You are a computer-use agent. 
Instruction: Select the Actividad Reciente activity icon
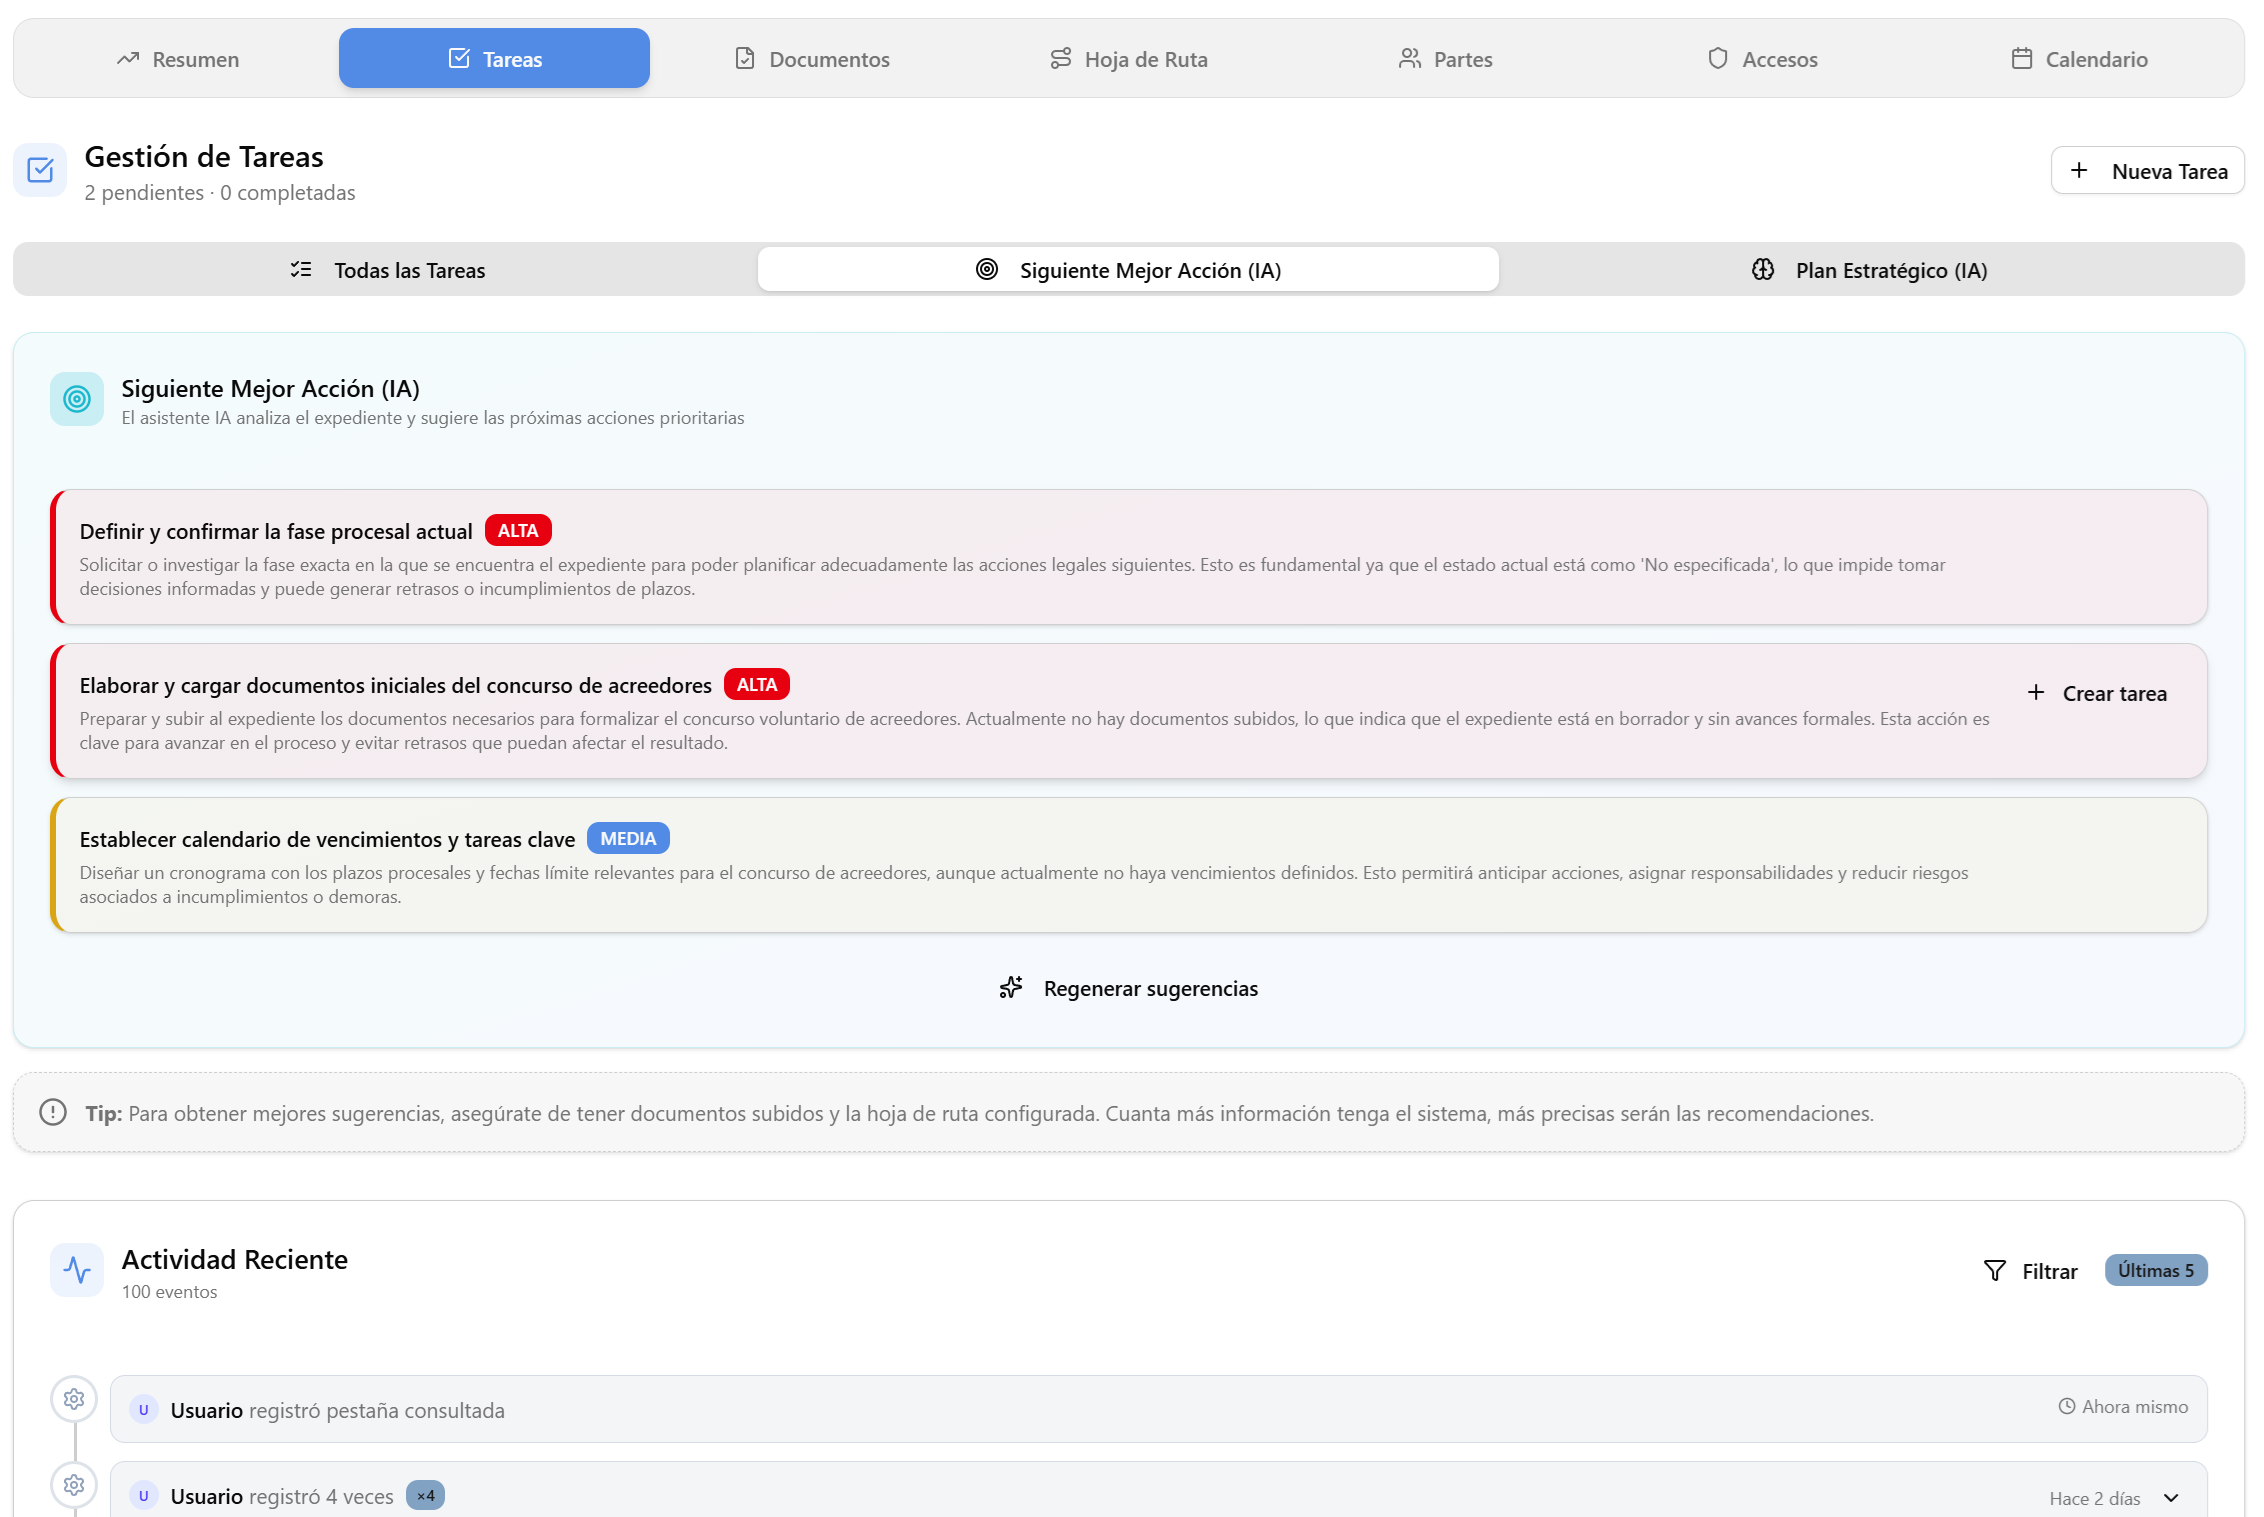pyautogui.click(x=77, y=1268)
